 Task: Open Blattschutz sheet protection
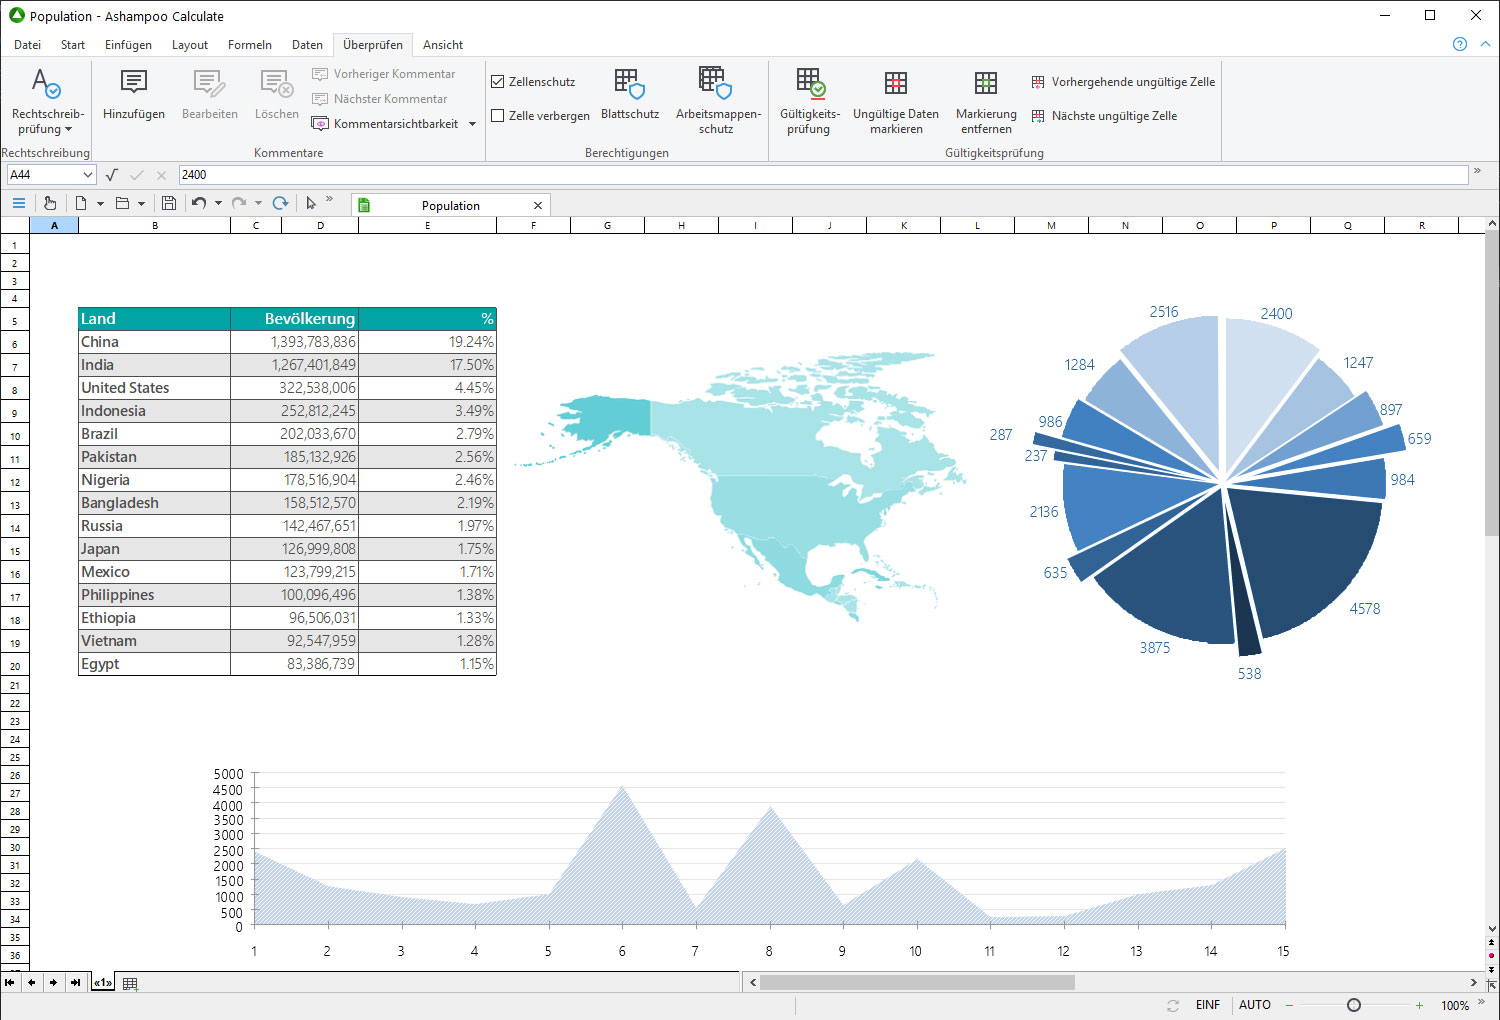[x=629, y=84]
